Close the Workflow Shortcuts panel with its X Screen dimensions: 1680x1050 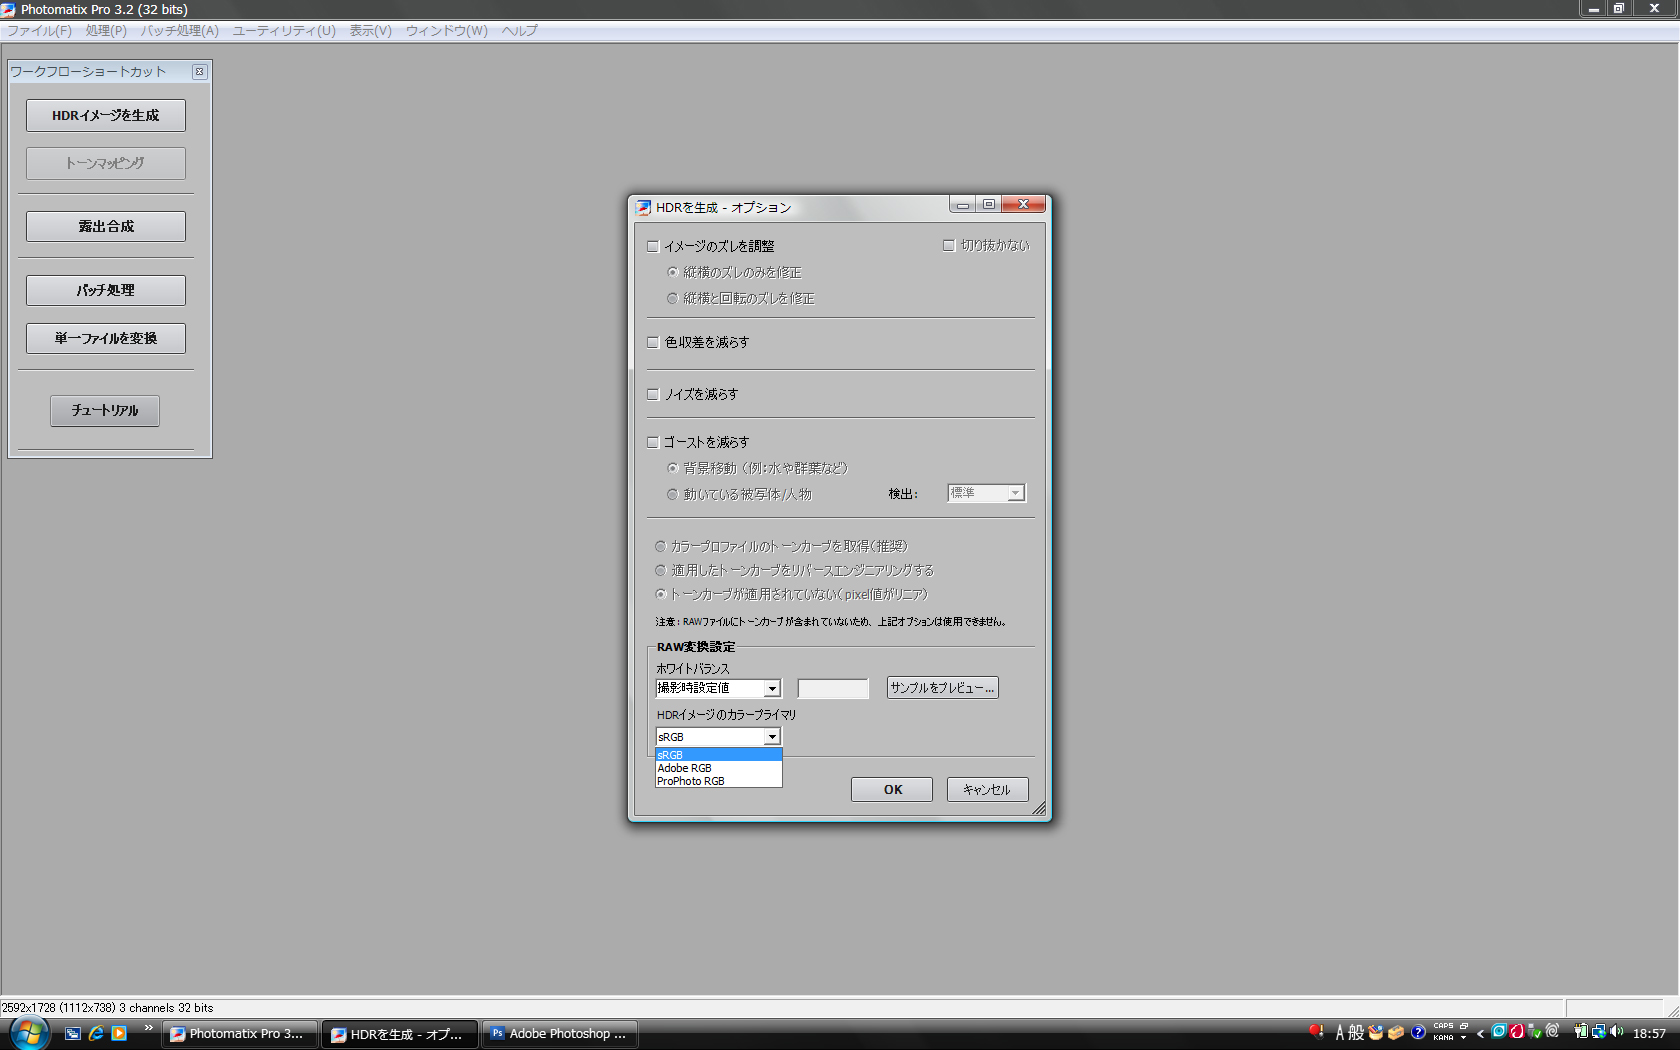click(200, 72)
